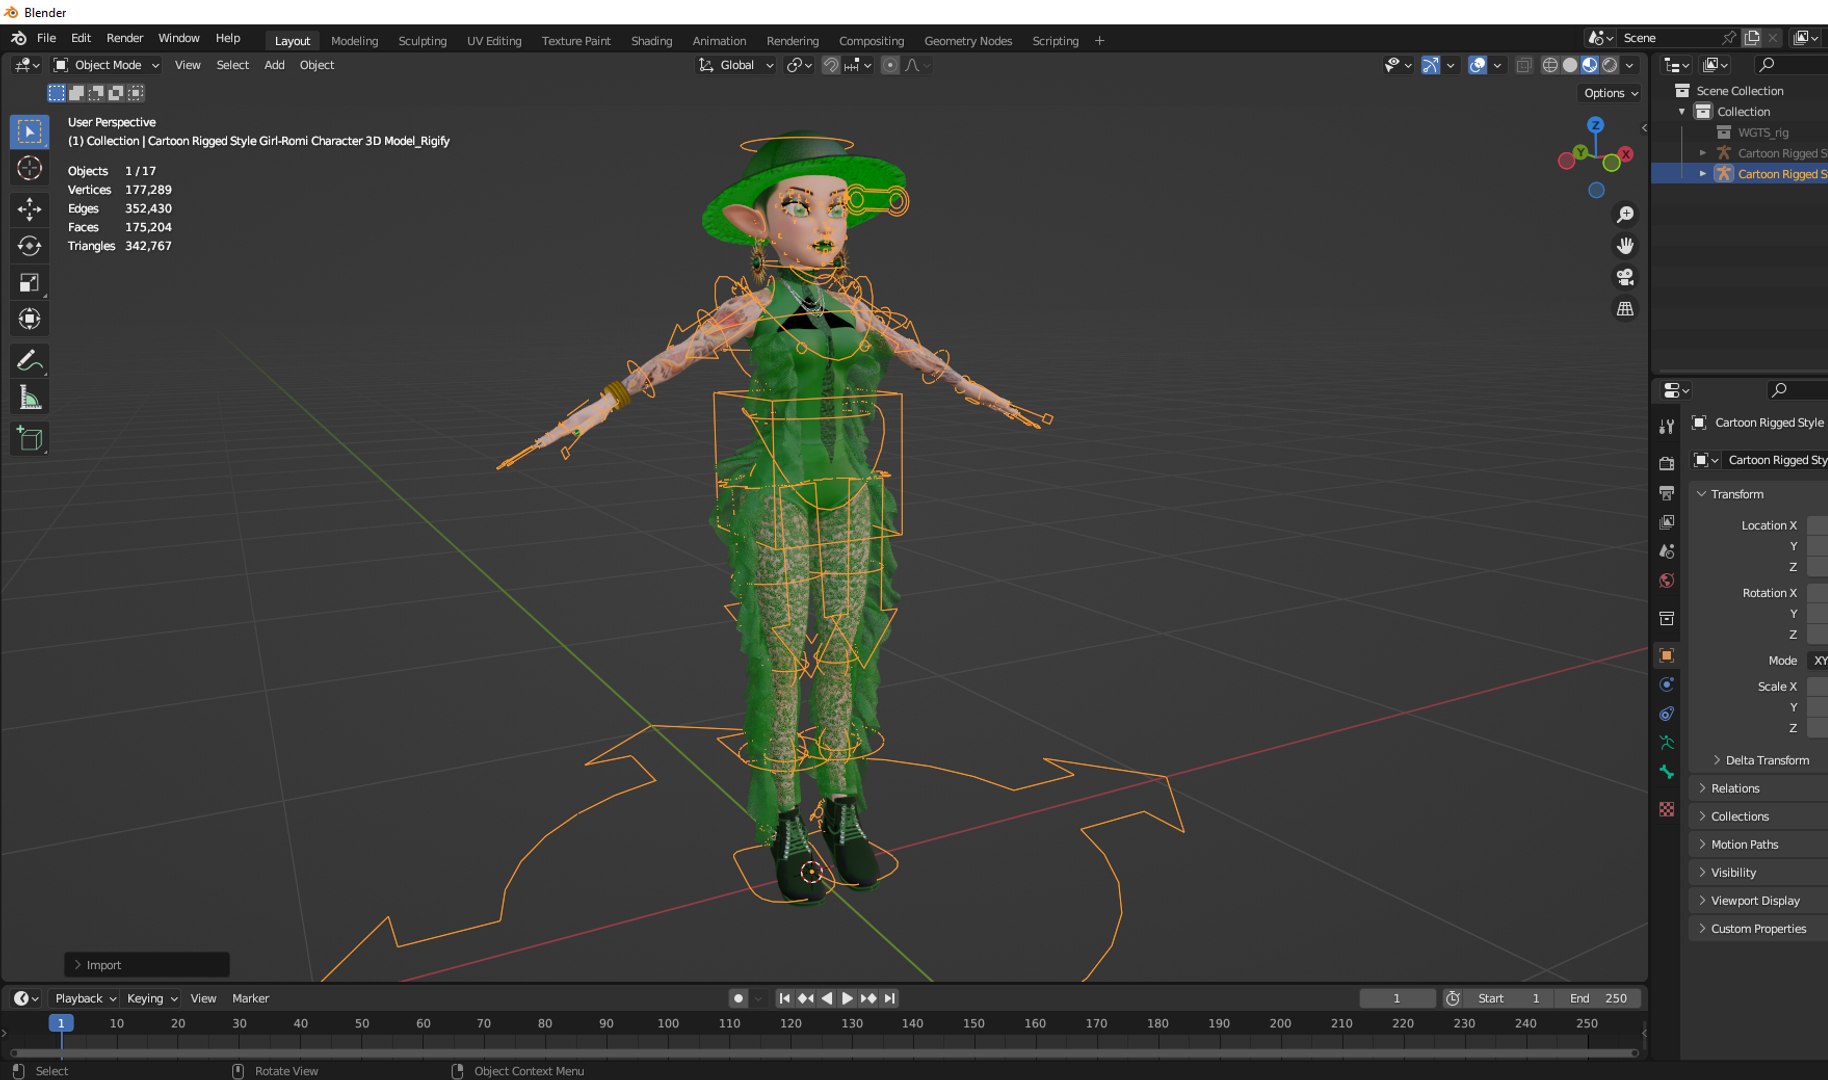The image size is (1828, 1080).
Task: Open the File menu
Action: click(x=46, y=38)
